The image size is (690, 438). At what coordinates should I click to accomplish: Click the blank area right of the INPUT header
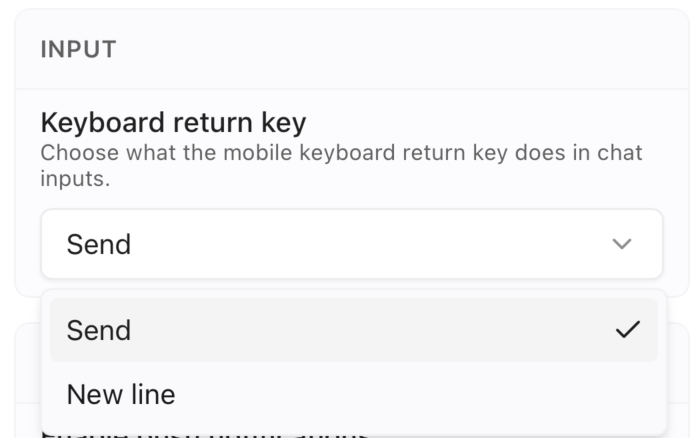[x=400, y=49]
